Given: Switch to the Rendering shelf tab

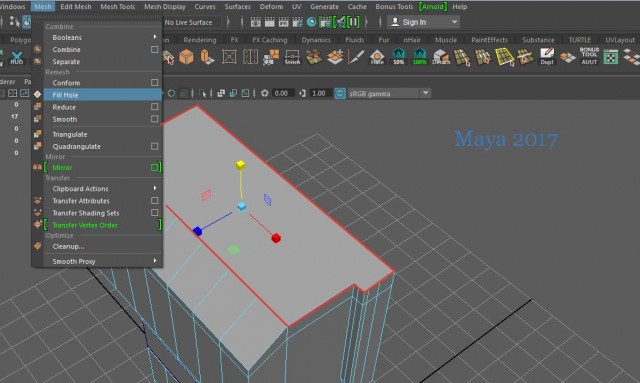Looking at the screenshot, I should pos(200,40).
